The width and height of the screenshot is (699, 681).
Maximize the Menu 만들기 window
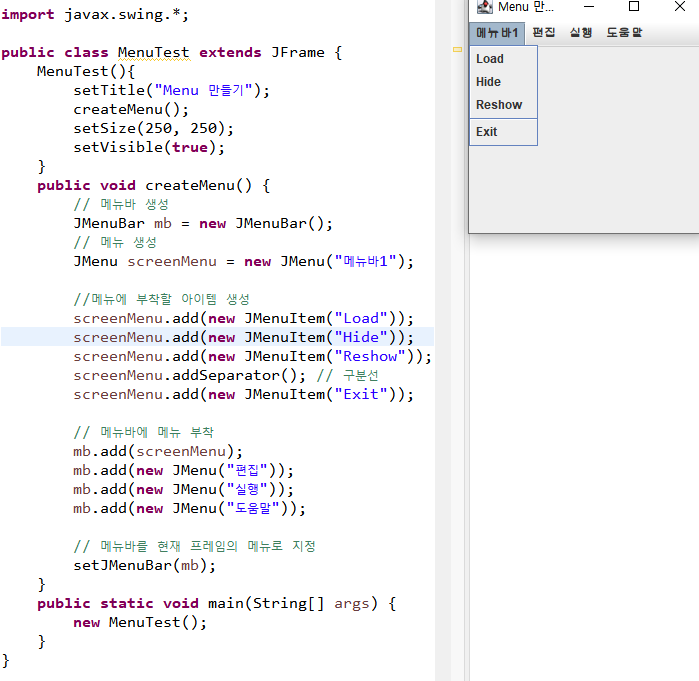[x=634, y=7]
